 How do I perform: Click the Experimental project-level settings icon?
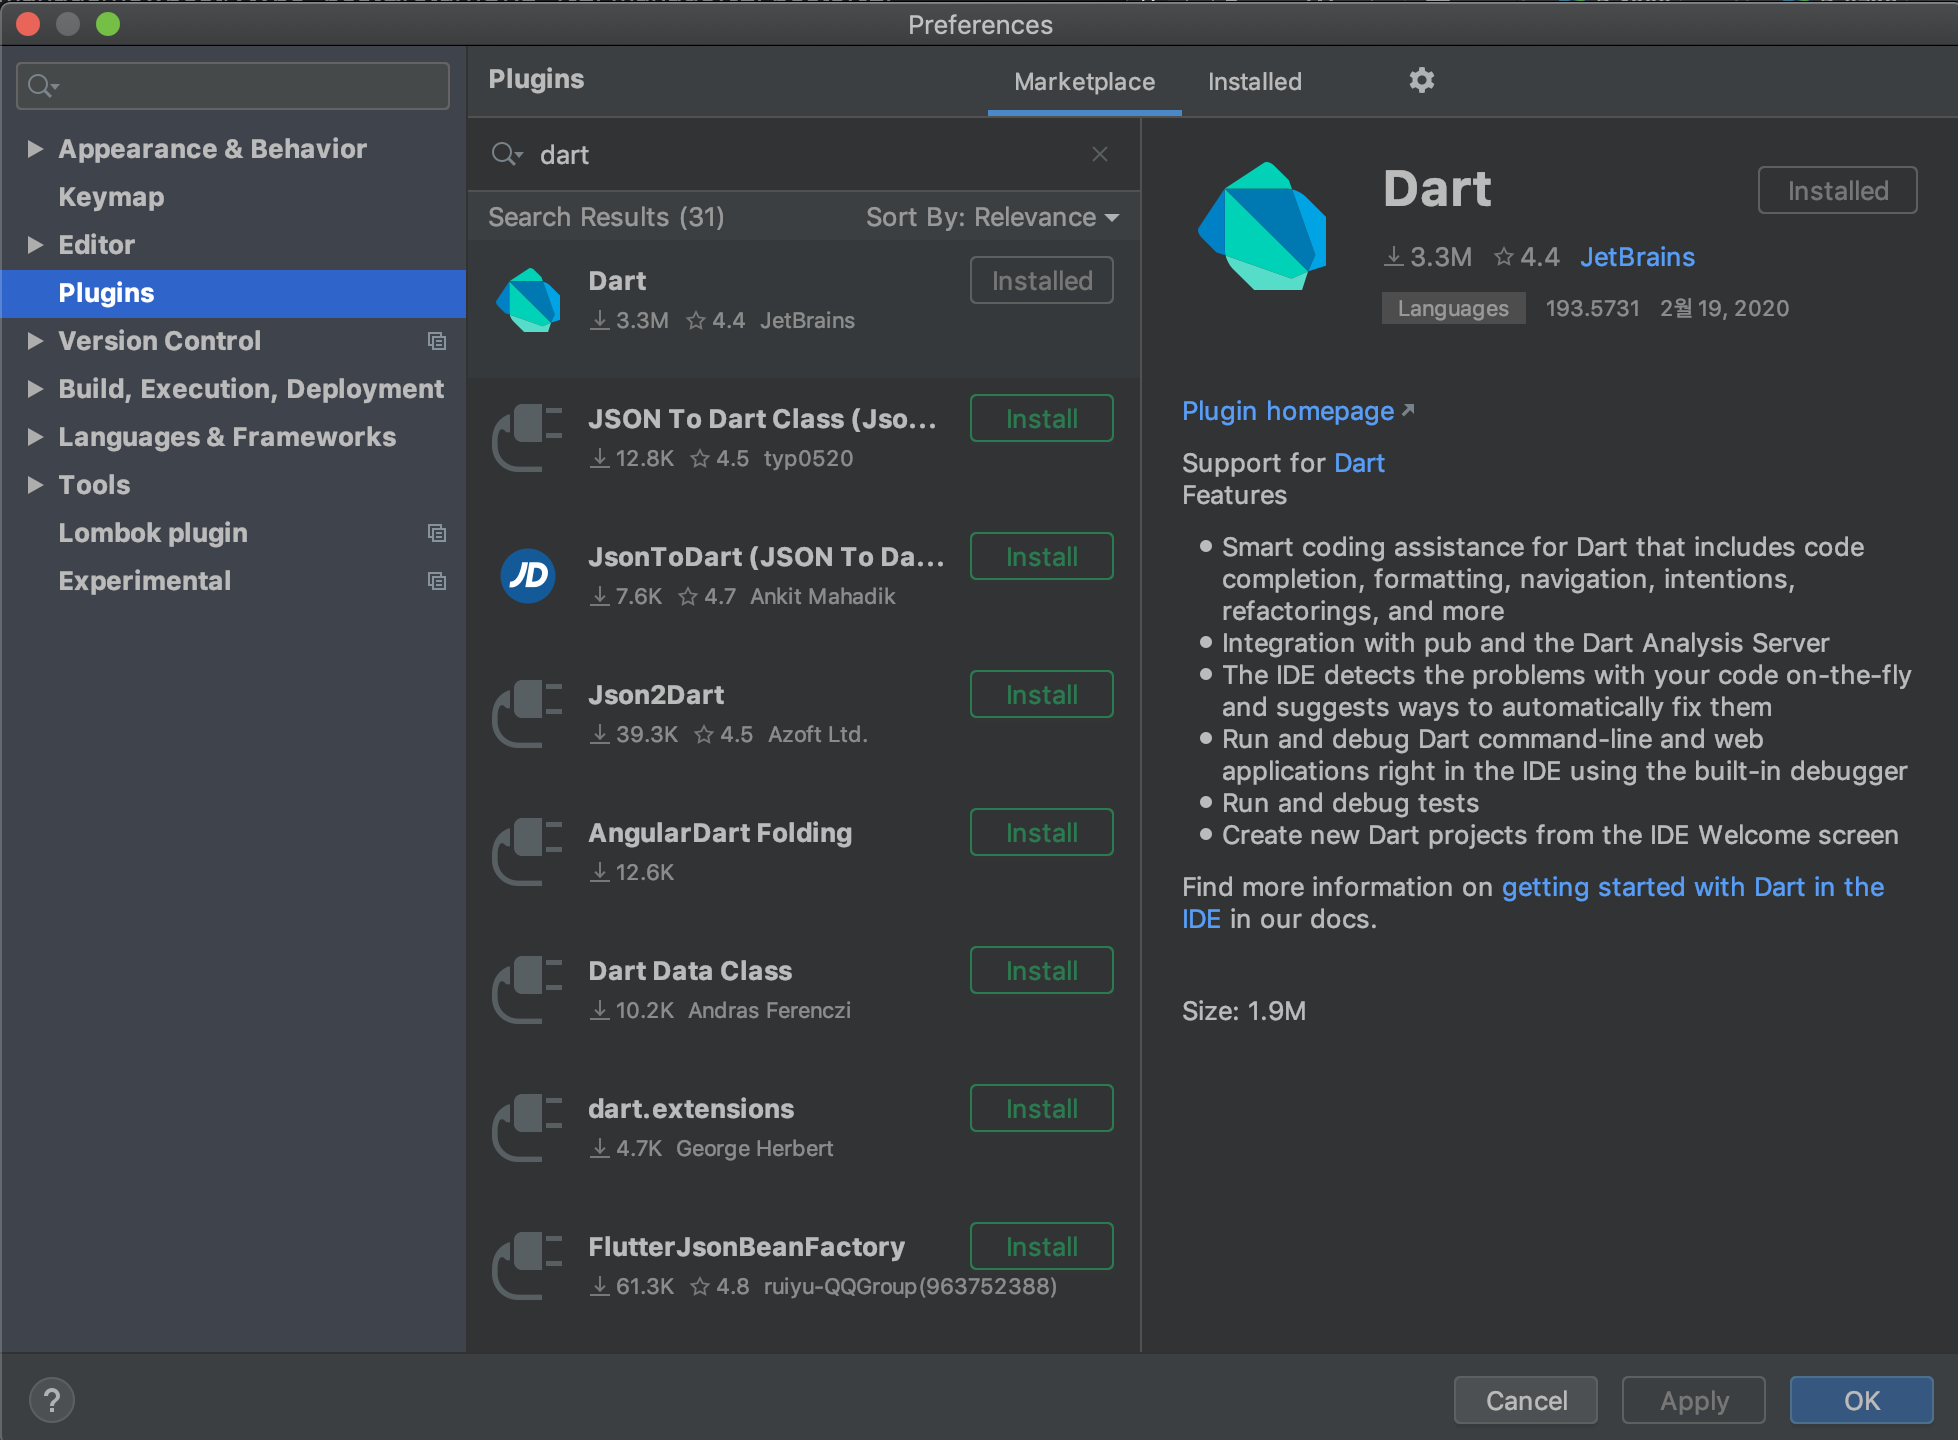[x=437, y=581]
